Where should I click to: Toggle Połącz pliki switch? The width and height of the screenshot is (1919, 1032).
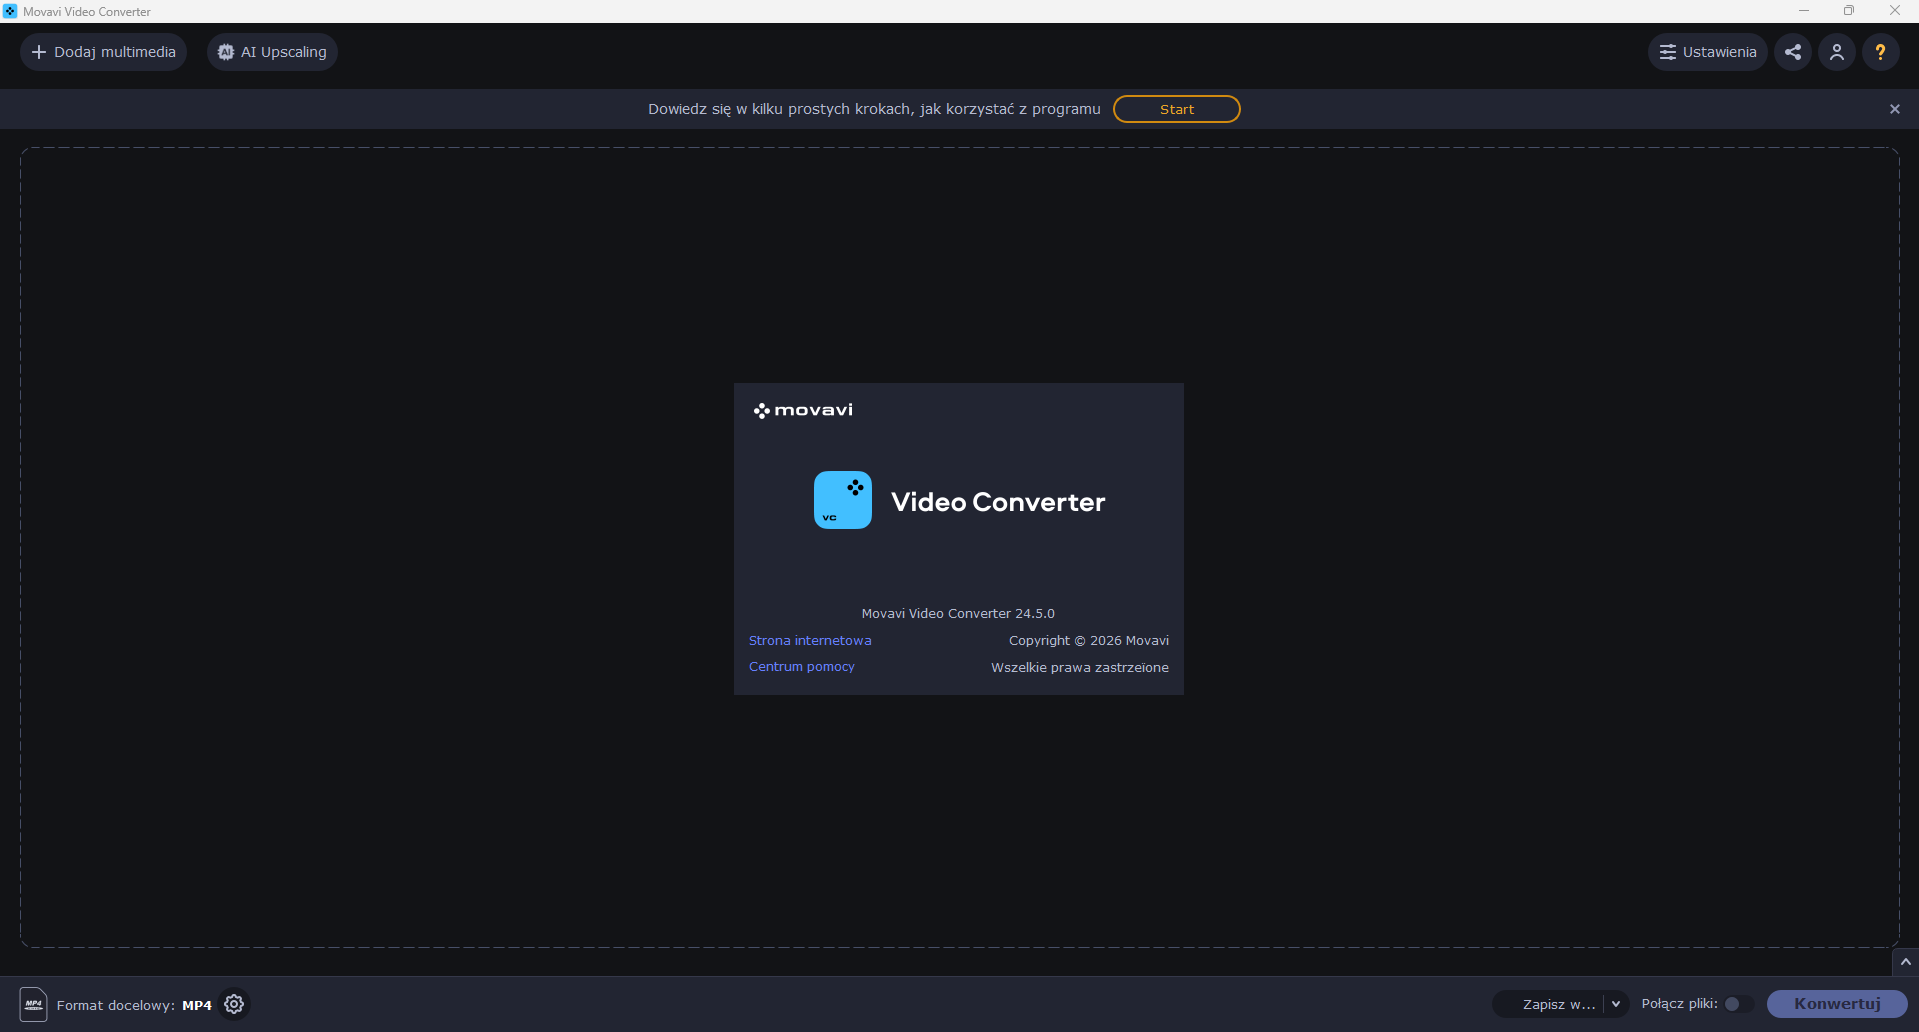1738,1004
